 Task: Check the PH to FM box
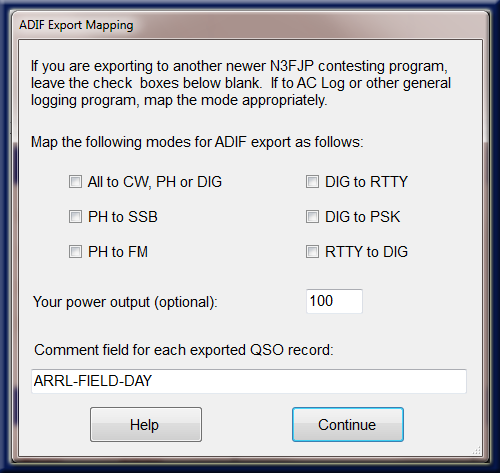[75, 252]
